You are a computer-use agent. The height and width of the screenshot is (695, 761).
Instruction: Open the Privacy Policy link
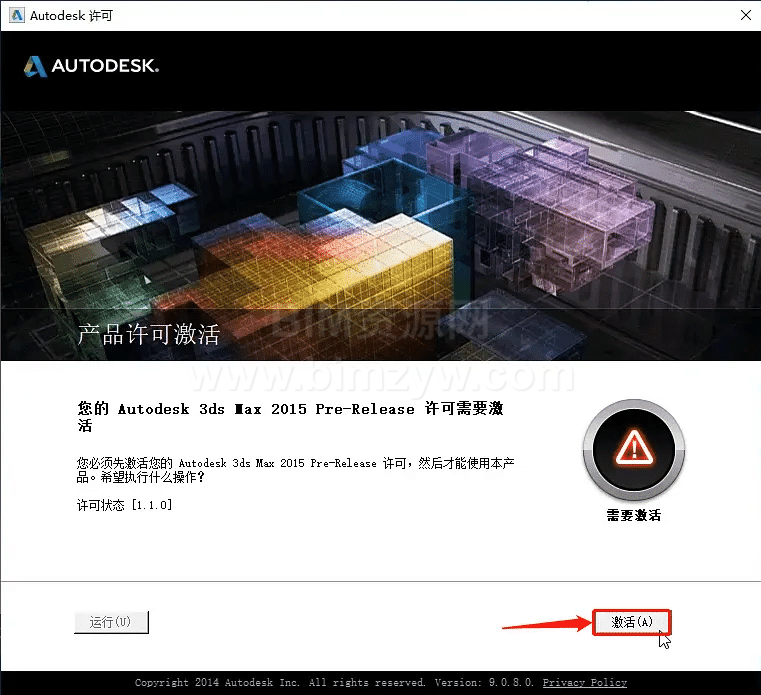tap(584, 682)
